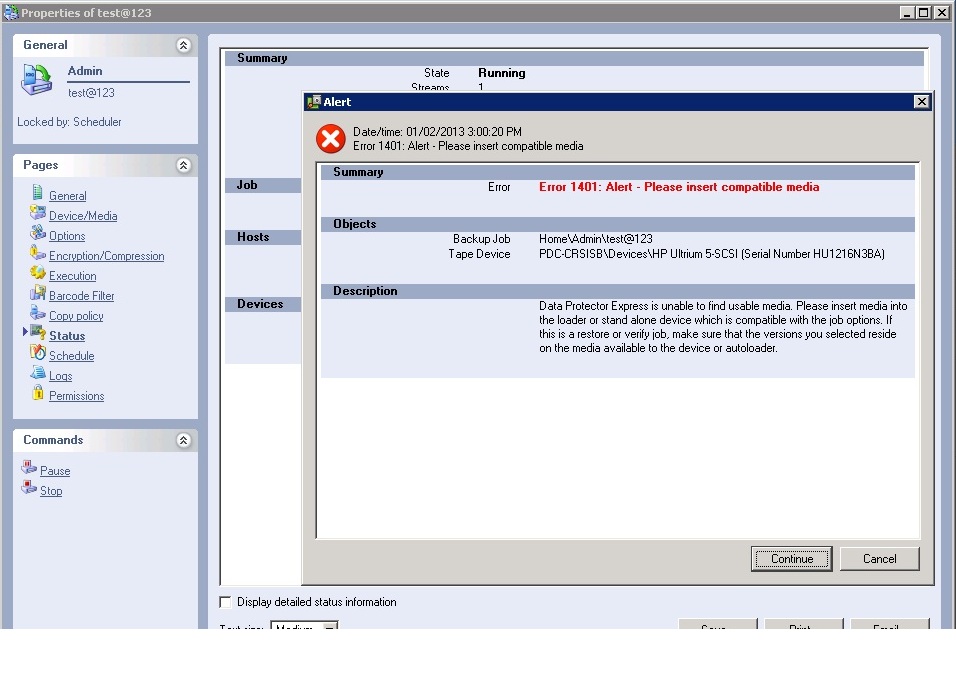Screen dimensions: 956x696
Task: Click the Pause command icon
Action: click(29, 468)
